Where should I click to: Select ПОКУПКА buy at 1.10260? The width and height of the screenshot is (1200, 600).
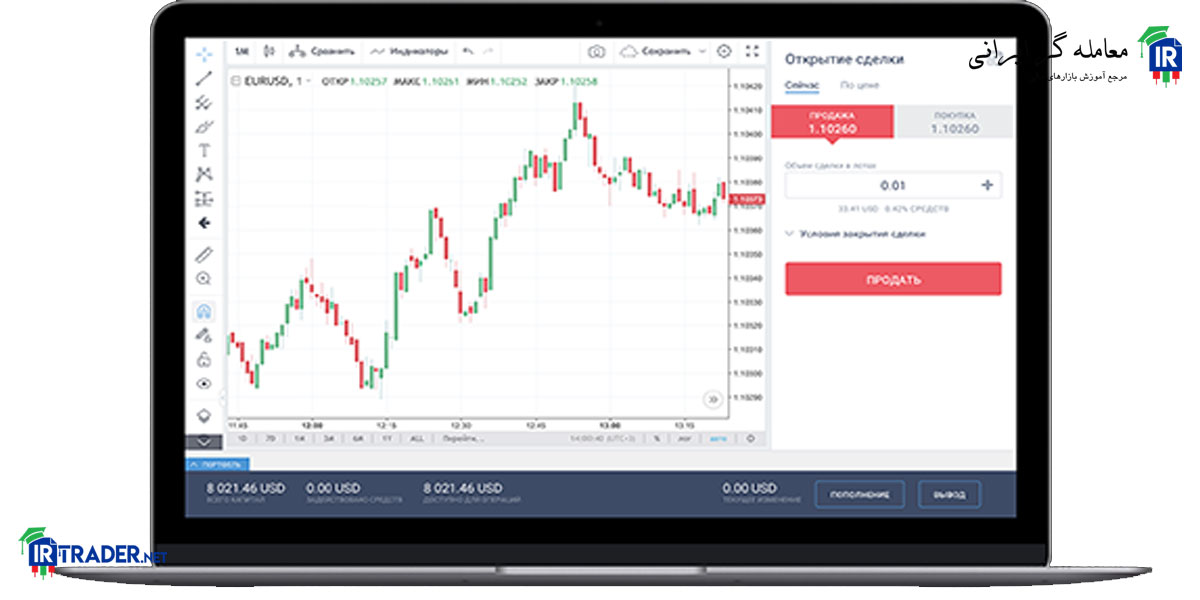point(954,122)
